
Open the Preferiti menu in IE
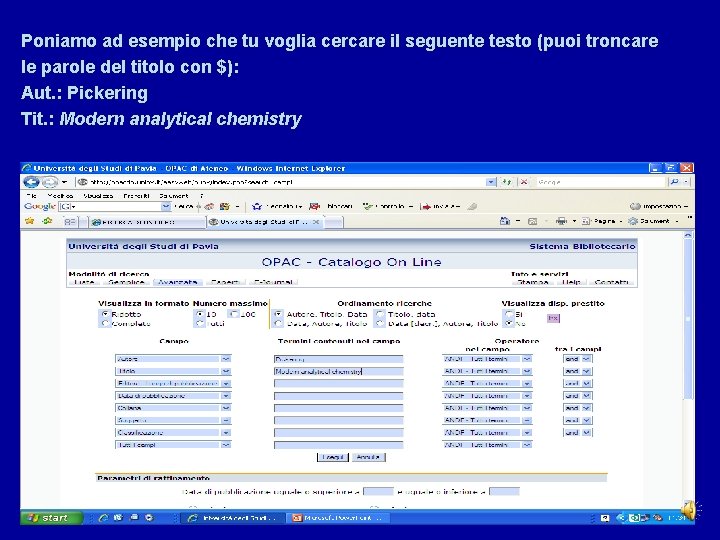coord(136,196)
